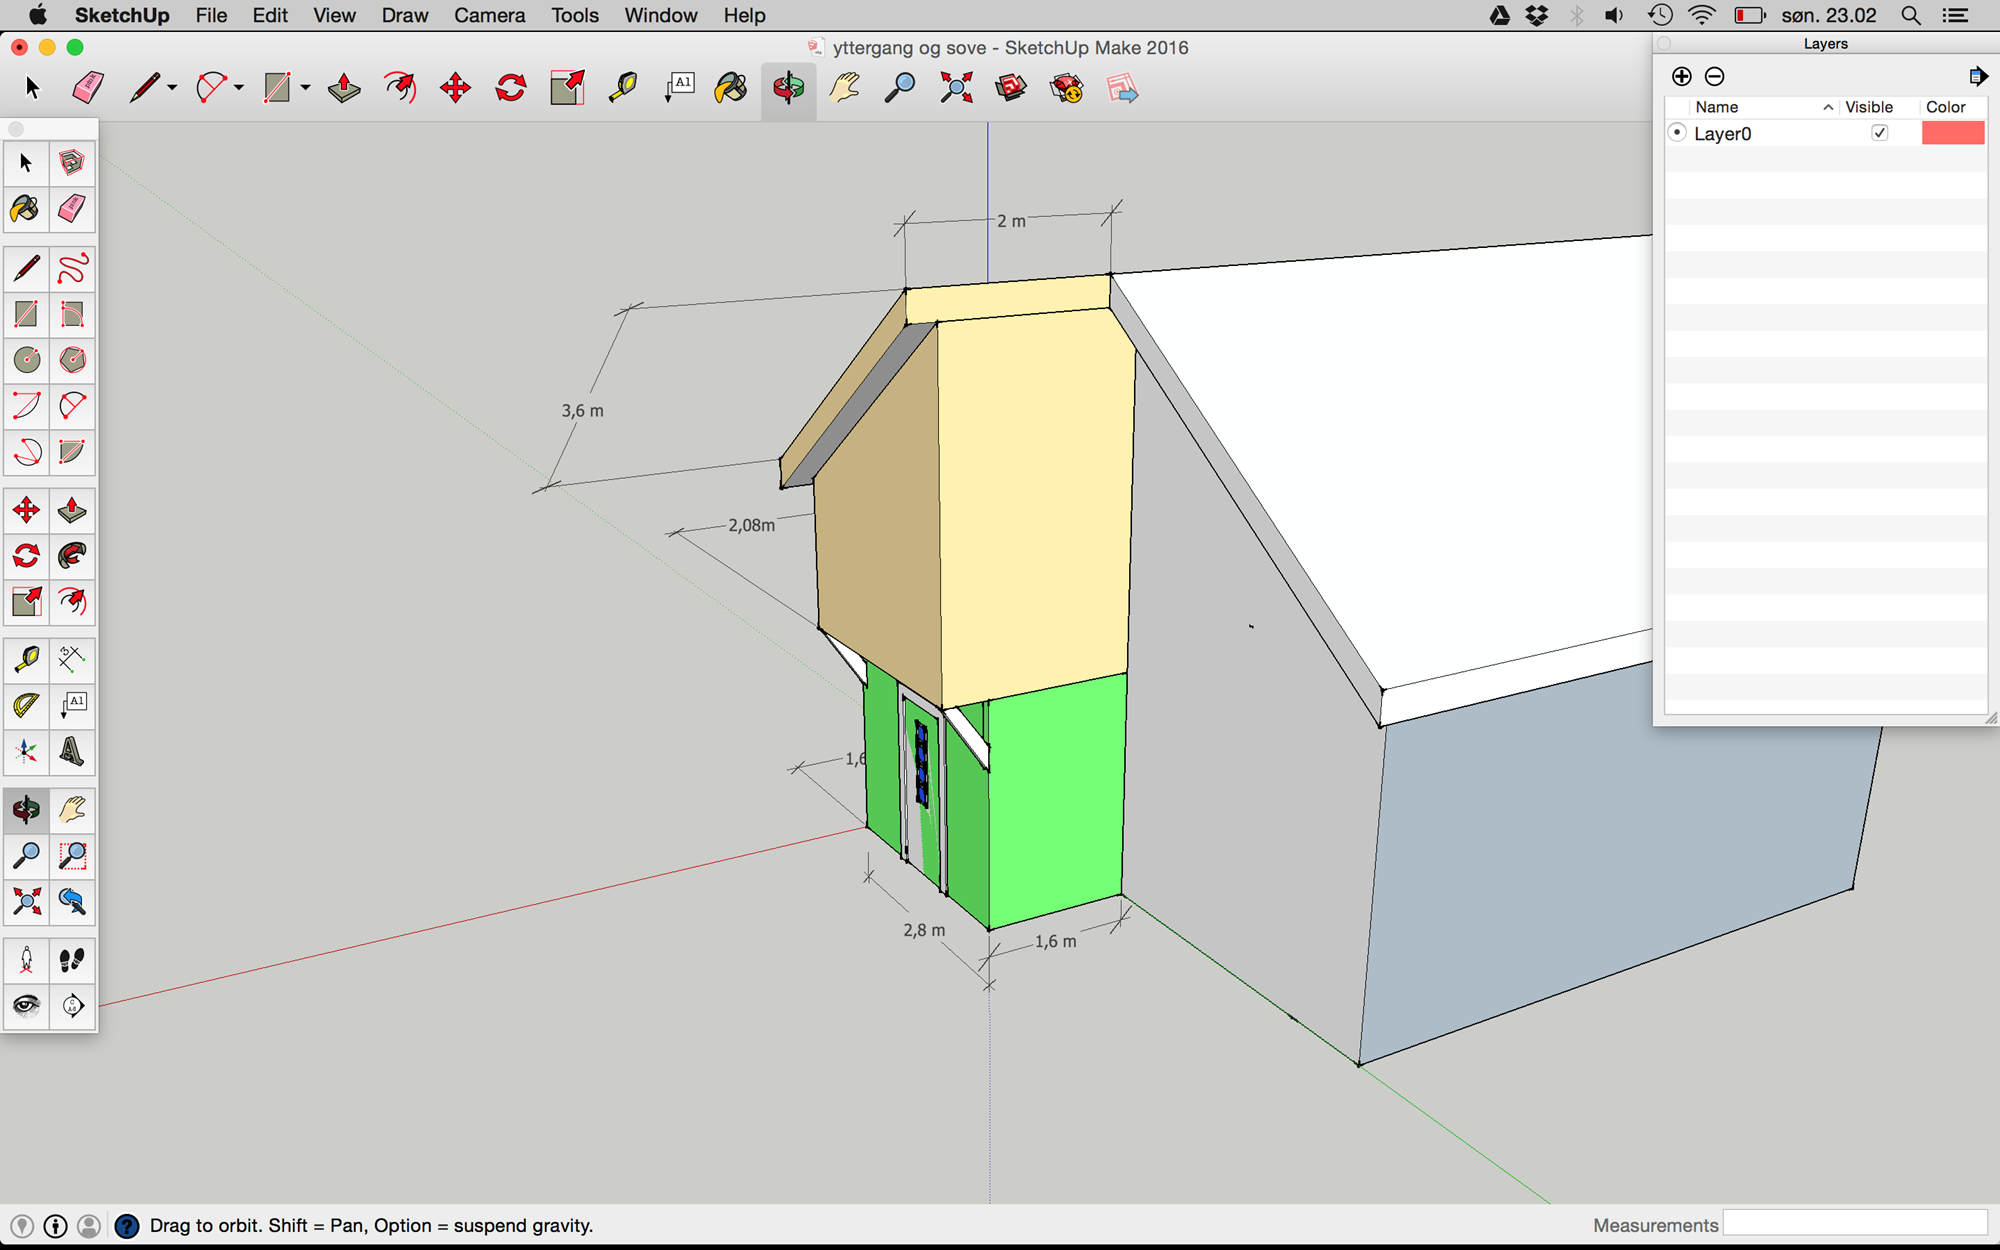Image resolution: width=2000 pixels, height=1250 pixels.
Task: Select the Position Camera tool
Action: (26, 960)
